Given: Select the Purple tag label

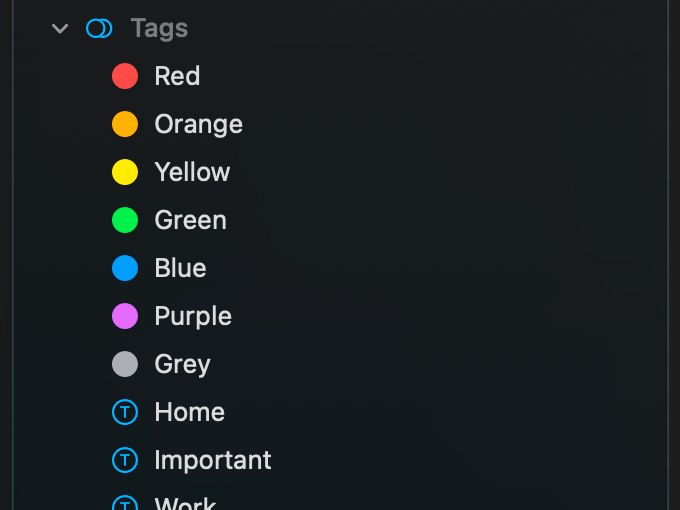Looking at the screenshot, I should tap(193, 316).
